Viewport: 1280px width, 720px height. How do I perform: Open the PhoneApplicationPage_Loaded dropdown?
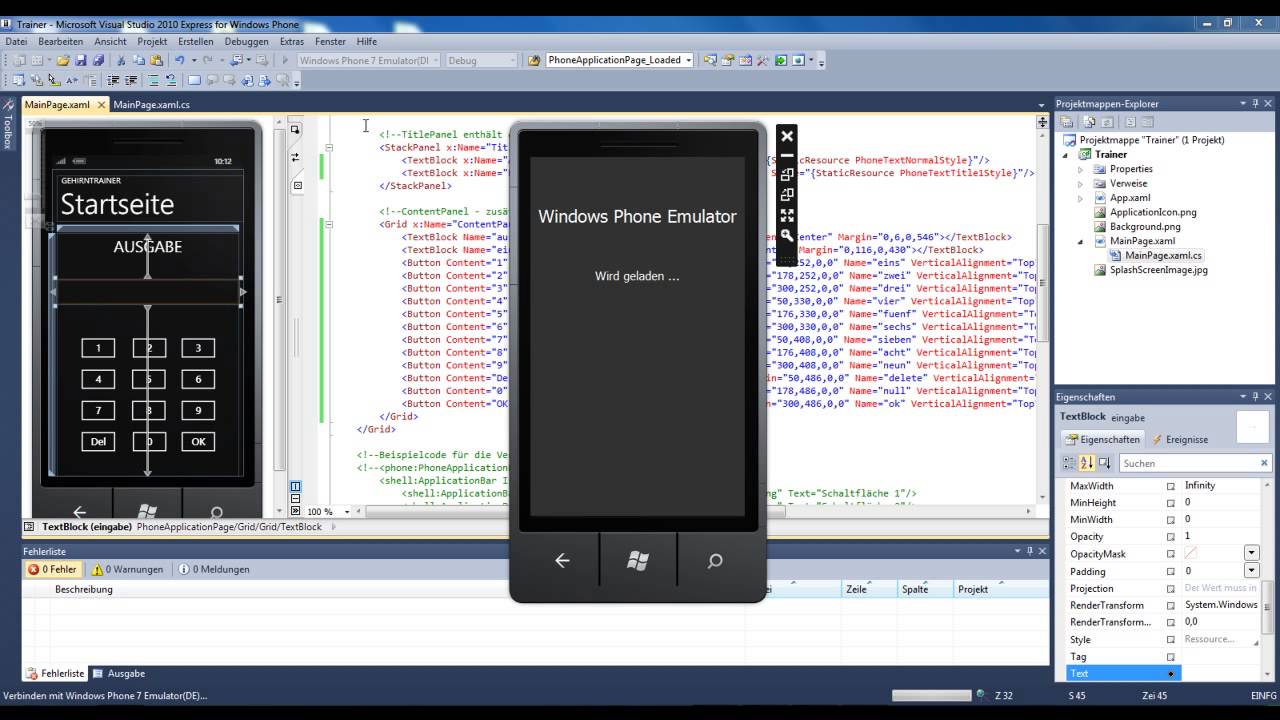[688, 60]
